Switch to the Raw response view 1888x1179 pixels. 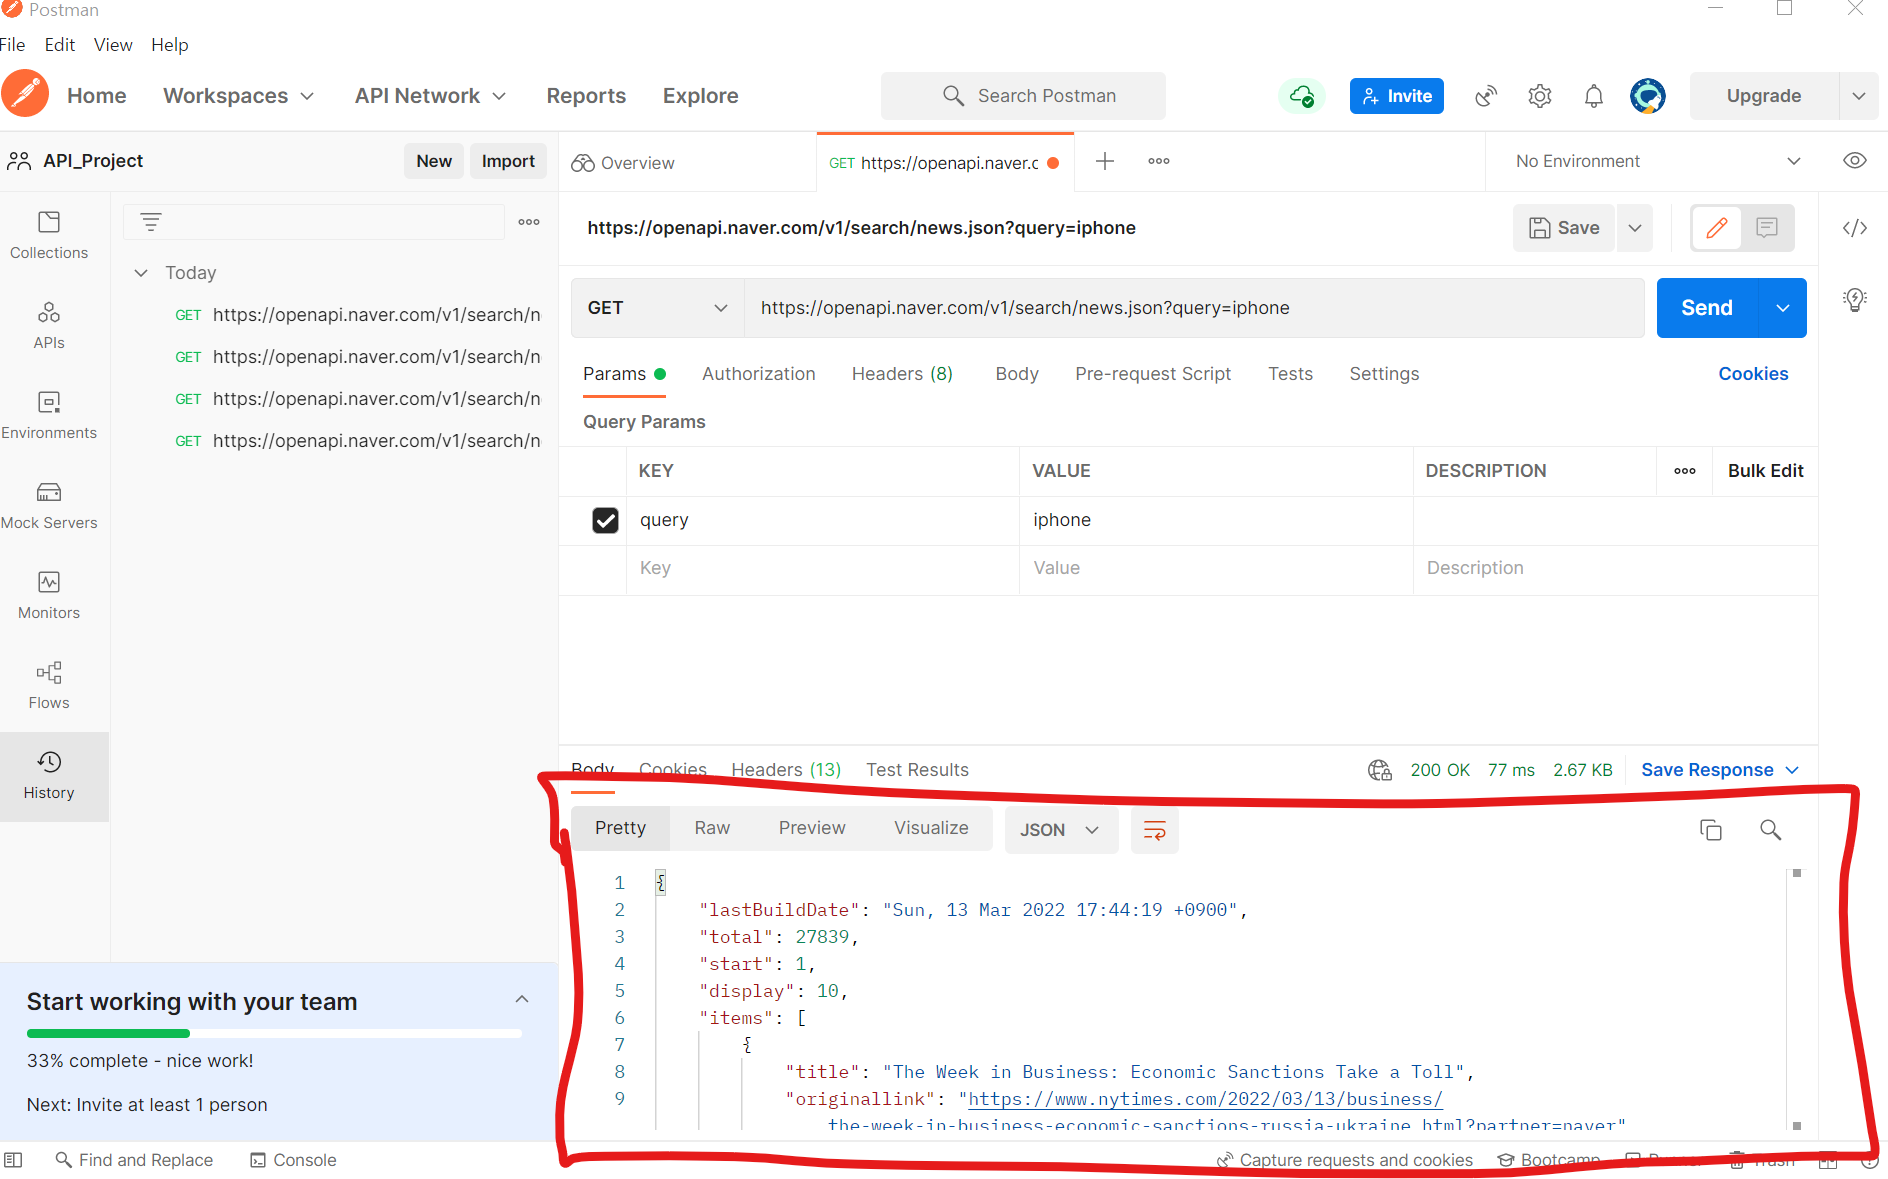(712, 828)
